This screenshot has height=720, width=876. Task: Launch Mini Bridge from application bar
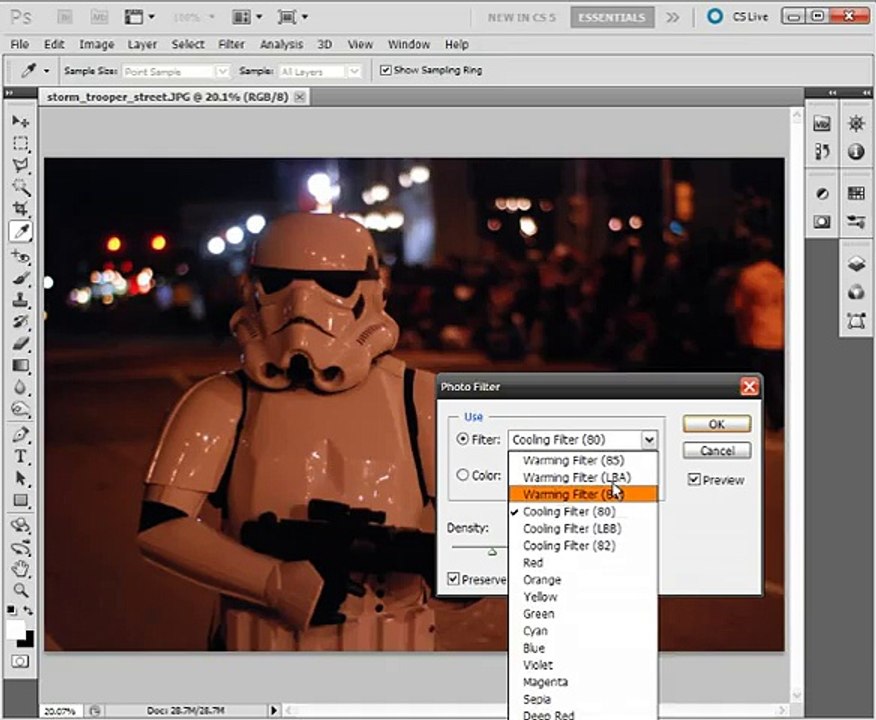(99, 17)
